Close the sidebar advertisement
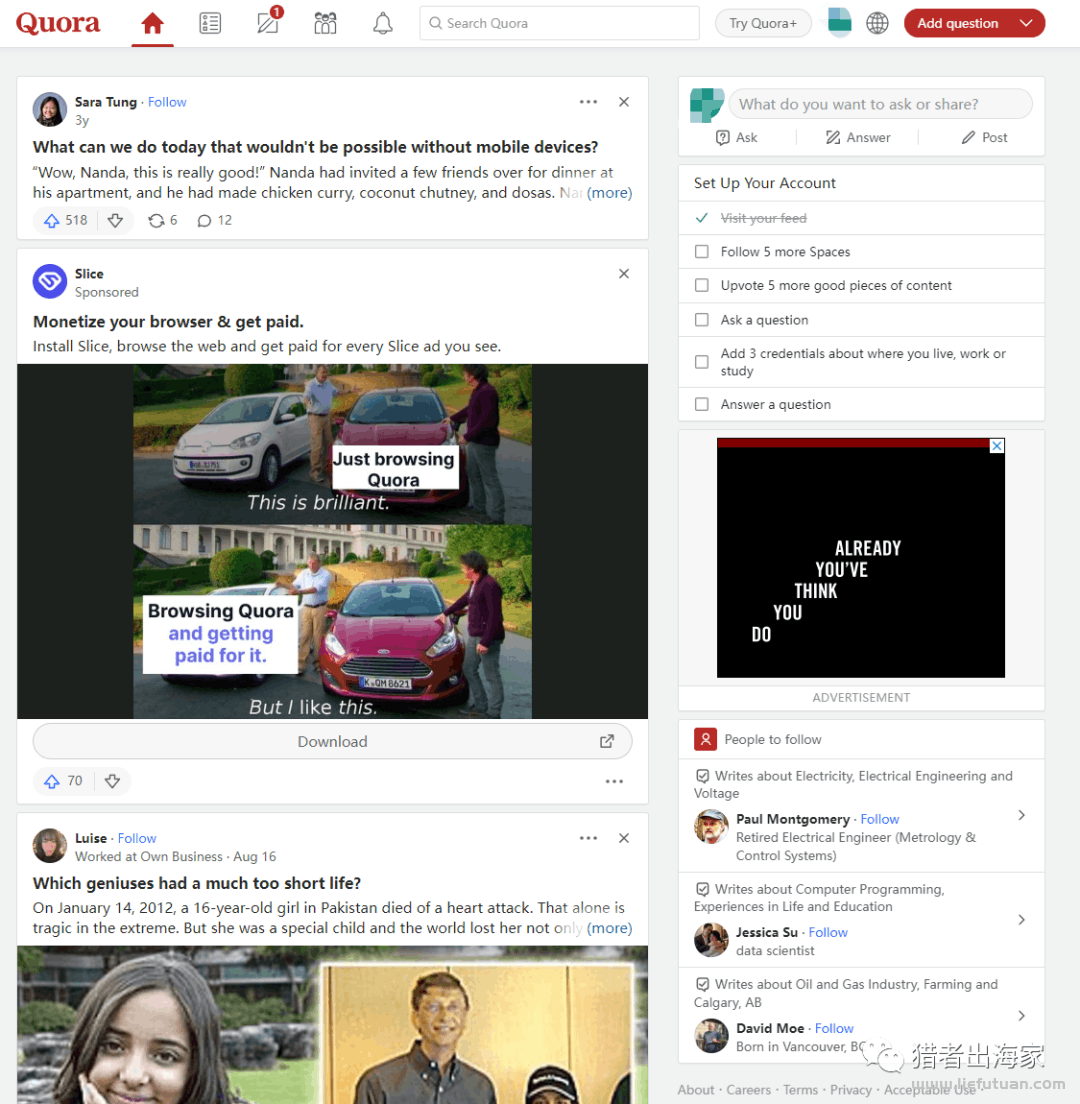Image resolution: width=1080 pixels, height=1104 pixels. [x=997, y=446]
